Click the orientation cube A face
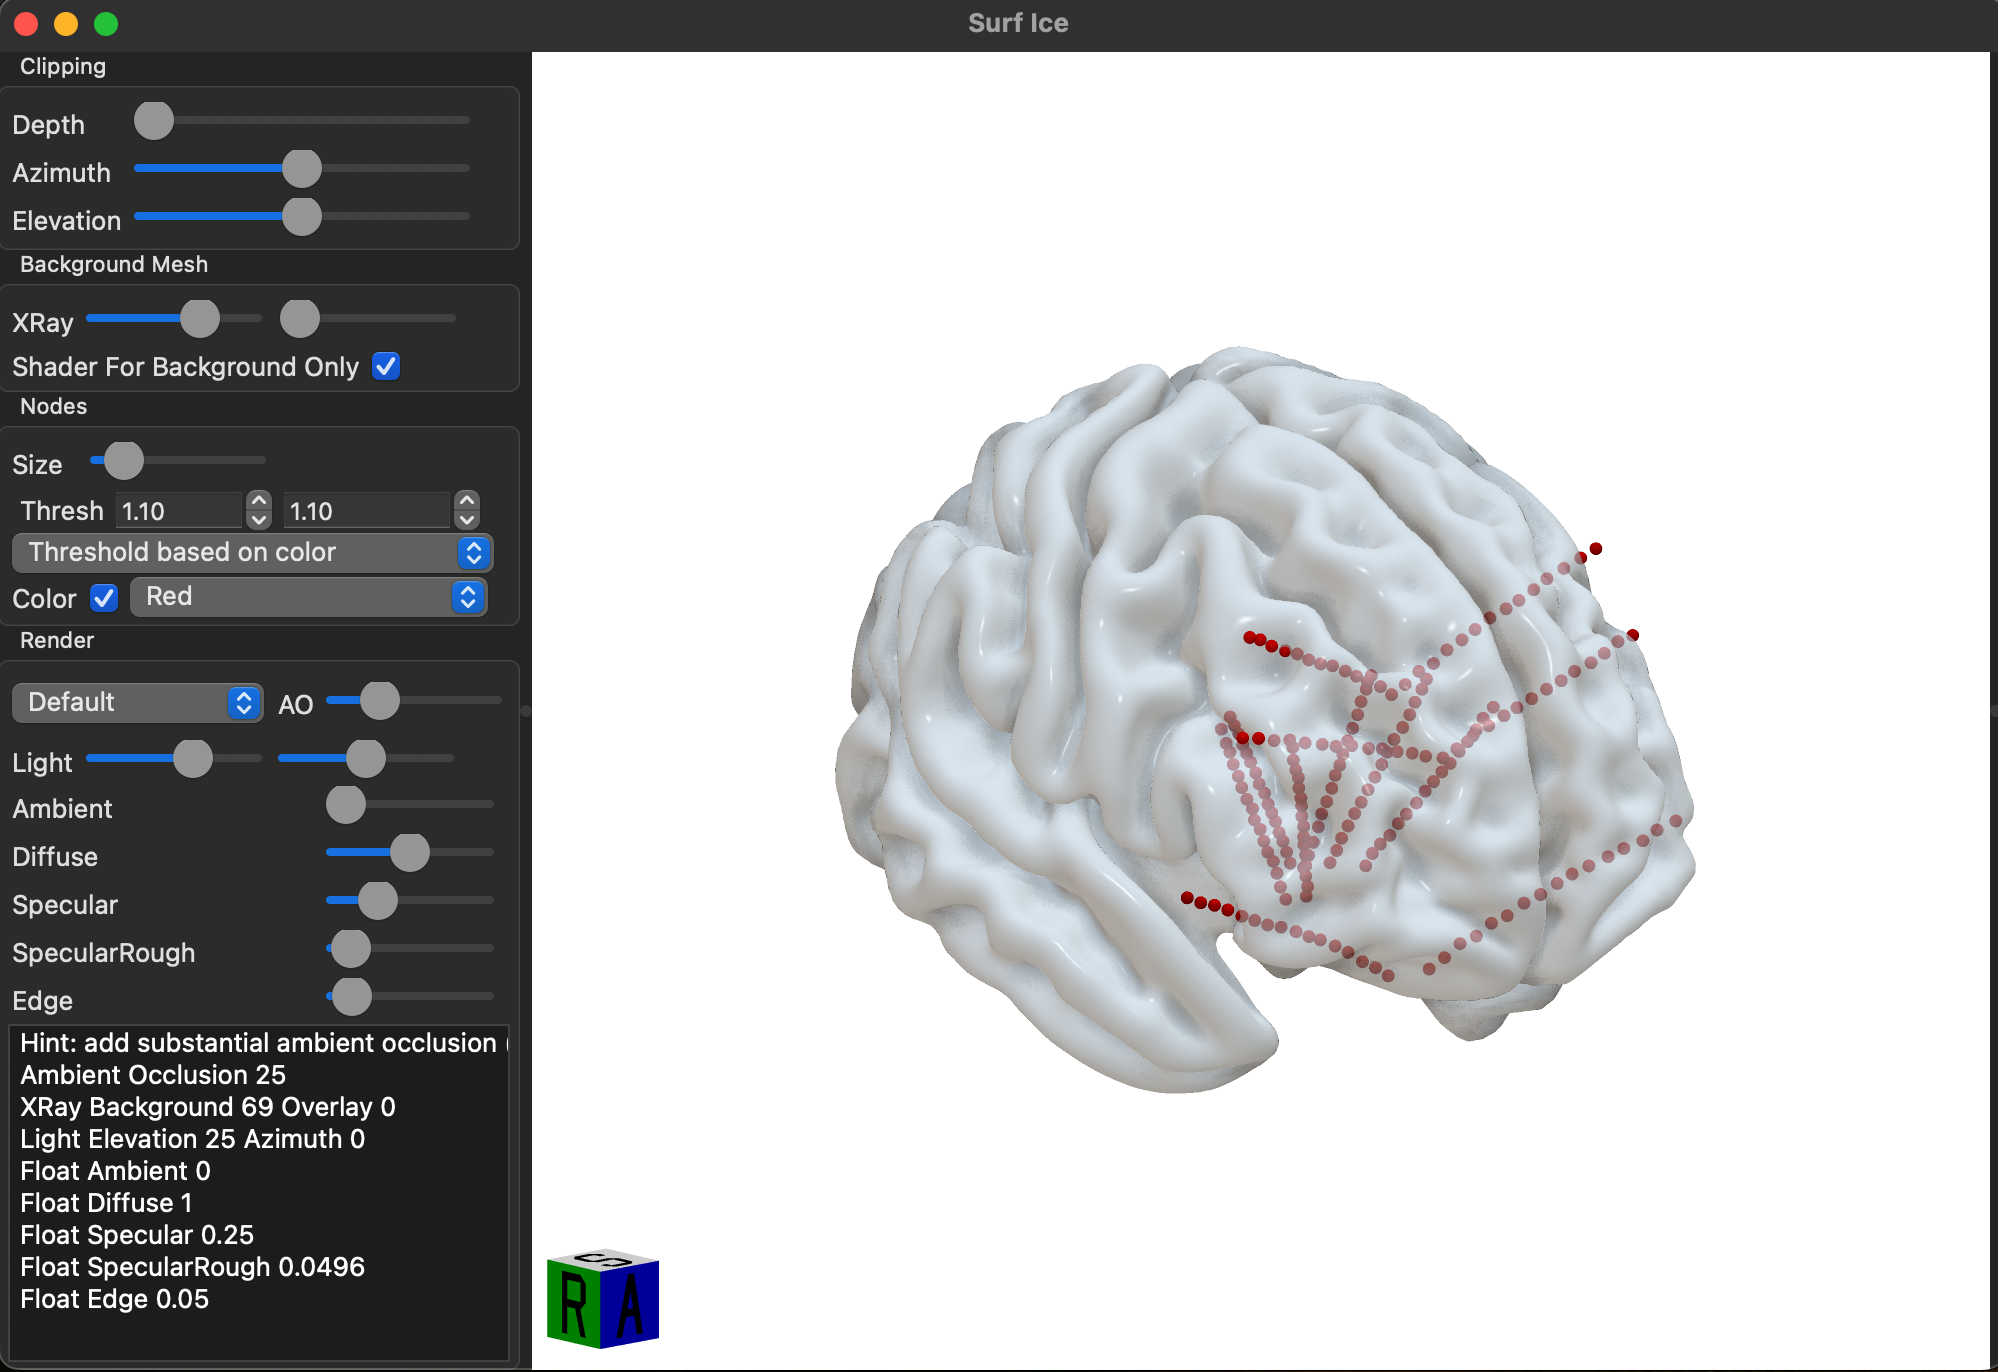Viewport: 1998px width, 1372px height. (631, 1303)
